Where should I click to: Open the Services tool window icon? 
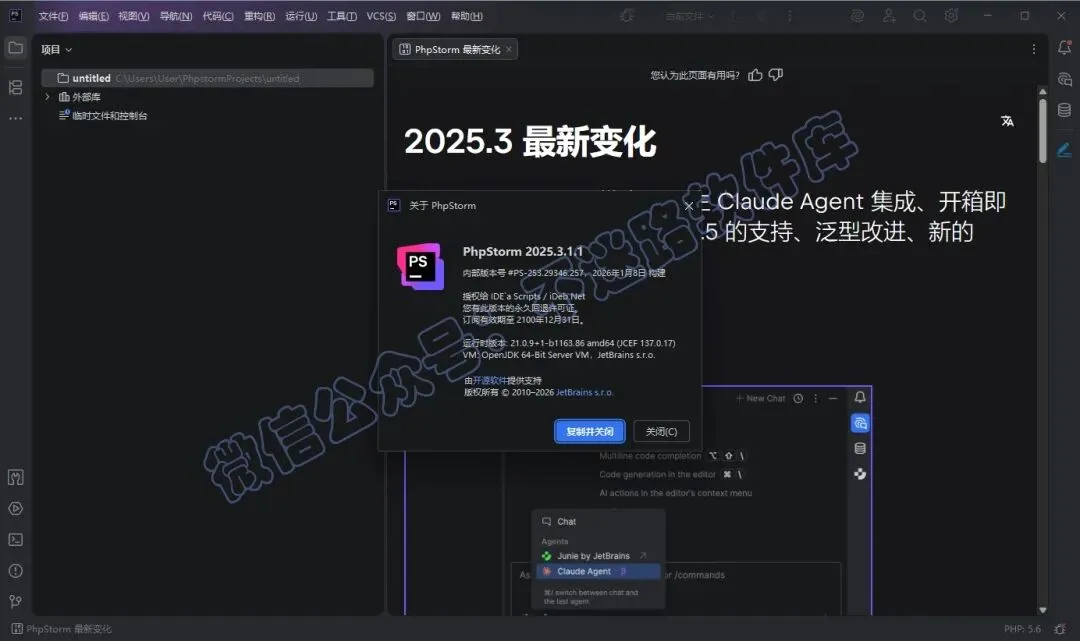click(15, 509)
